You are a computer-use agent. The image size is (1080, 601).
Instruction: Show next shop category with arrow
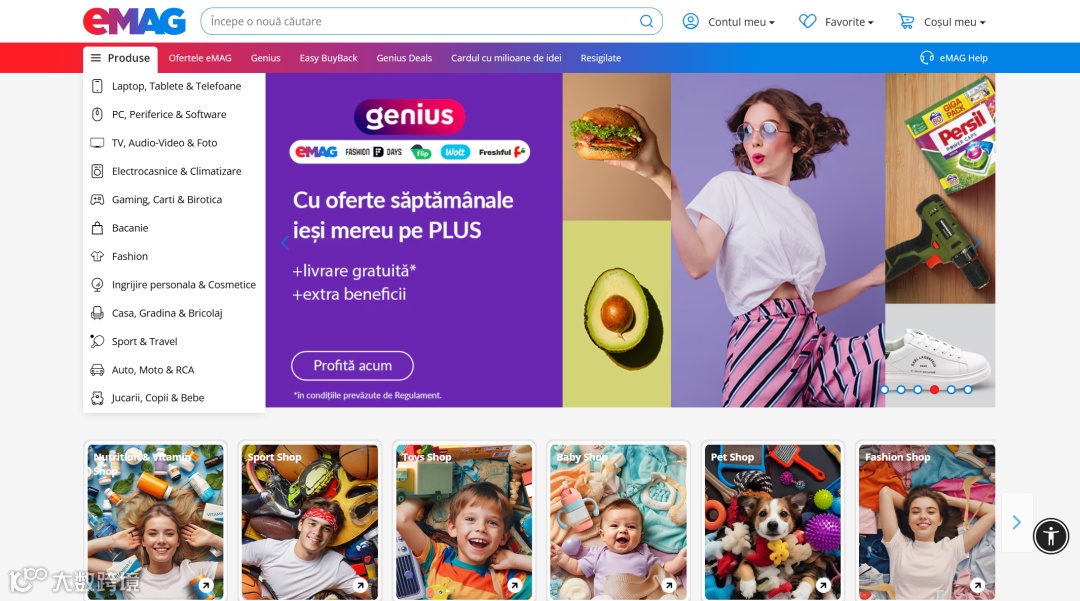point(1017,522)
